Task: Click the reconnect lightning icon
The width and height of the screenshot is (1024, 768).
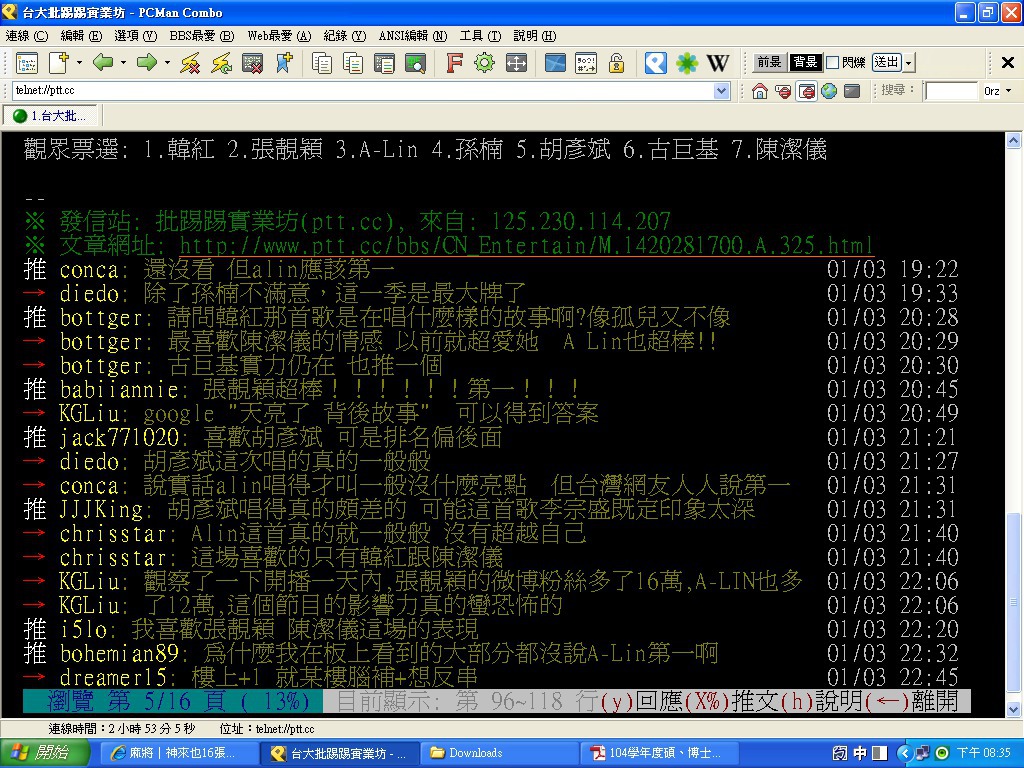Action: [x=221, y=63]
